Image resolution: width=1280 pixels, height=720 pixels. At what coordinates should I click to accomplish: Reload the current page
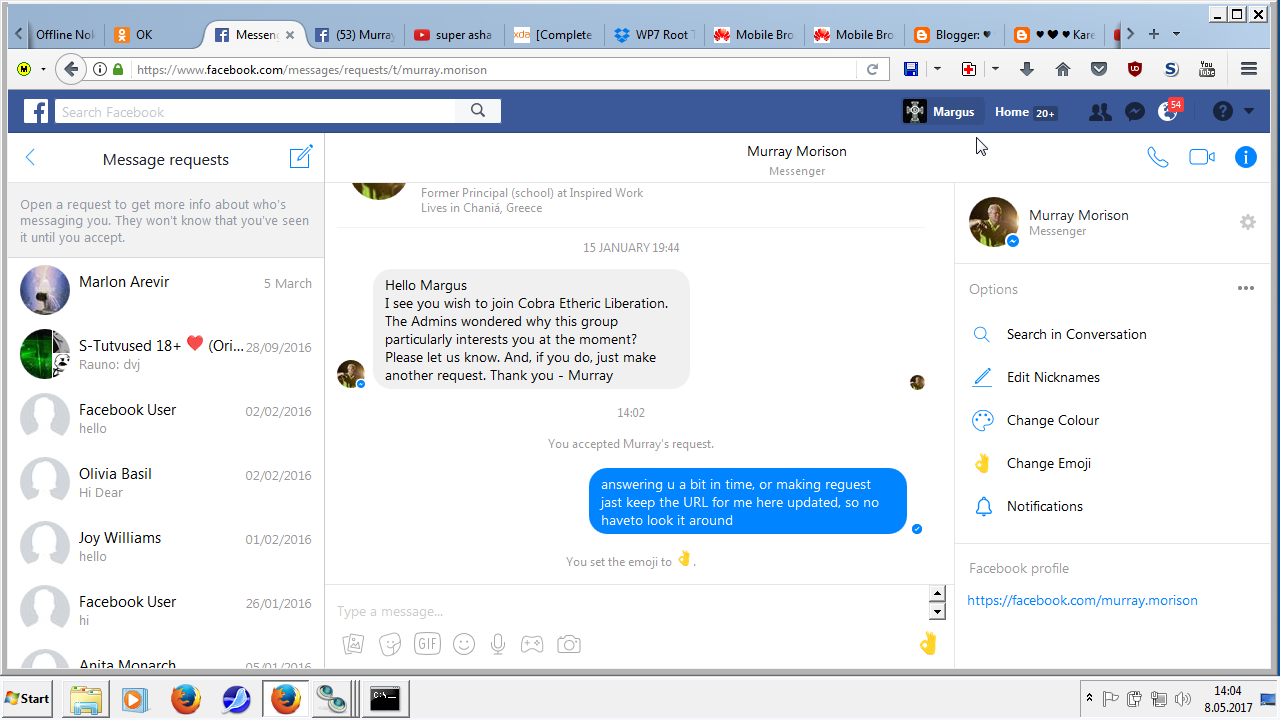point(872,69)
